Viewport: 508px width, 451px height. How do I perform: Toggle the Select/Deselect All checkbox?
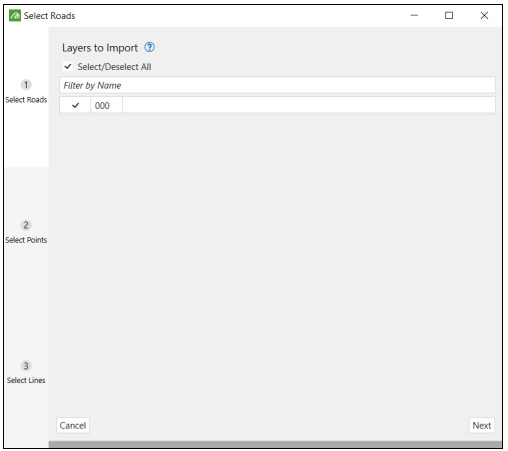click(68, 66)
